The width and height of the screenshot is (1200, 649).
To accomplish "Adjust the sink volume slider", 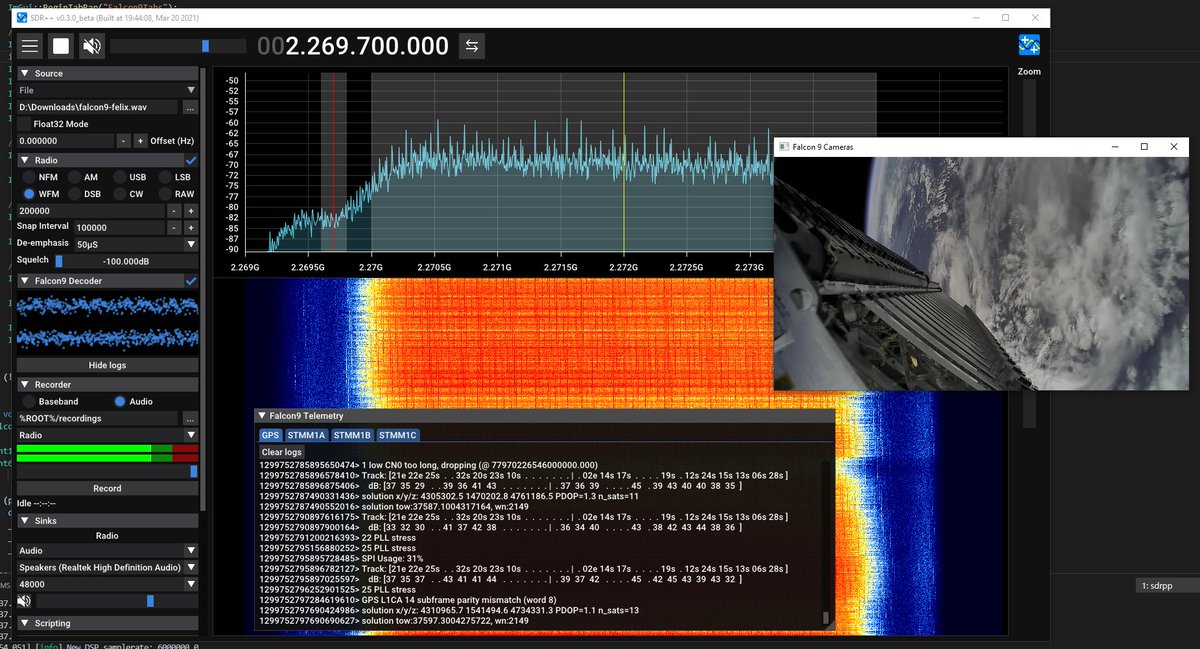I will coord(117,601).
